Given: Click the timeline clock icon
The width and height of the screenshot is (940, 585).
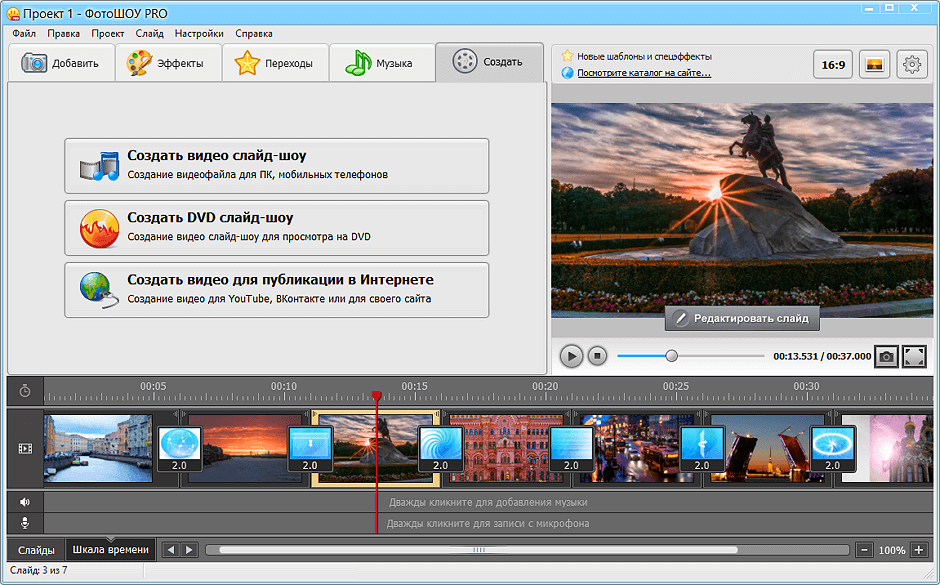Looking at the screenshot, I should tap(25, 390).
